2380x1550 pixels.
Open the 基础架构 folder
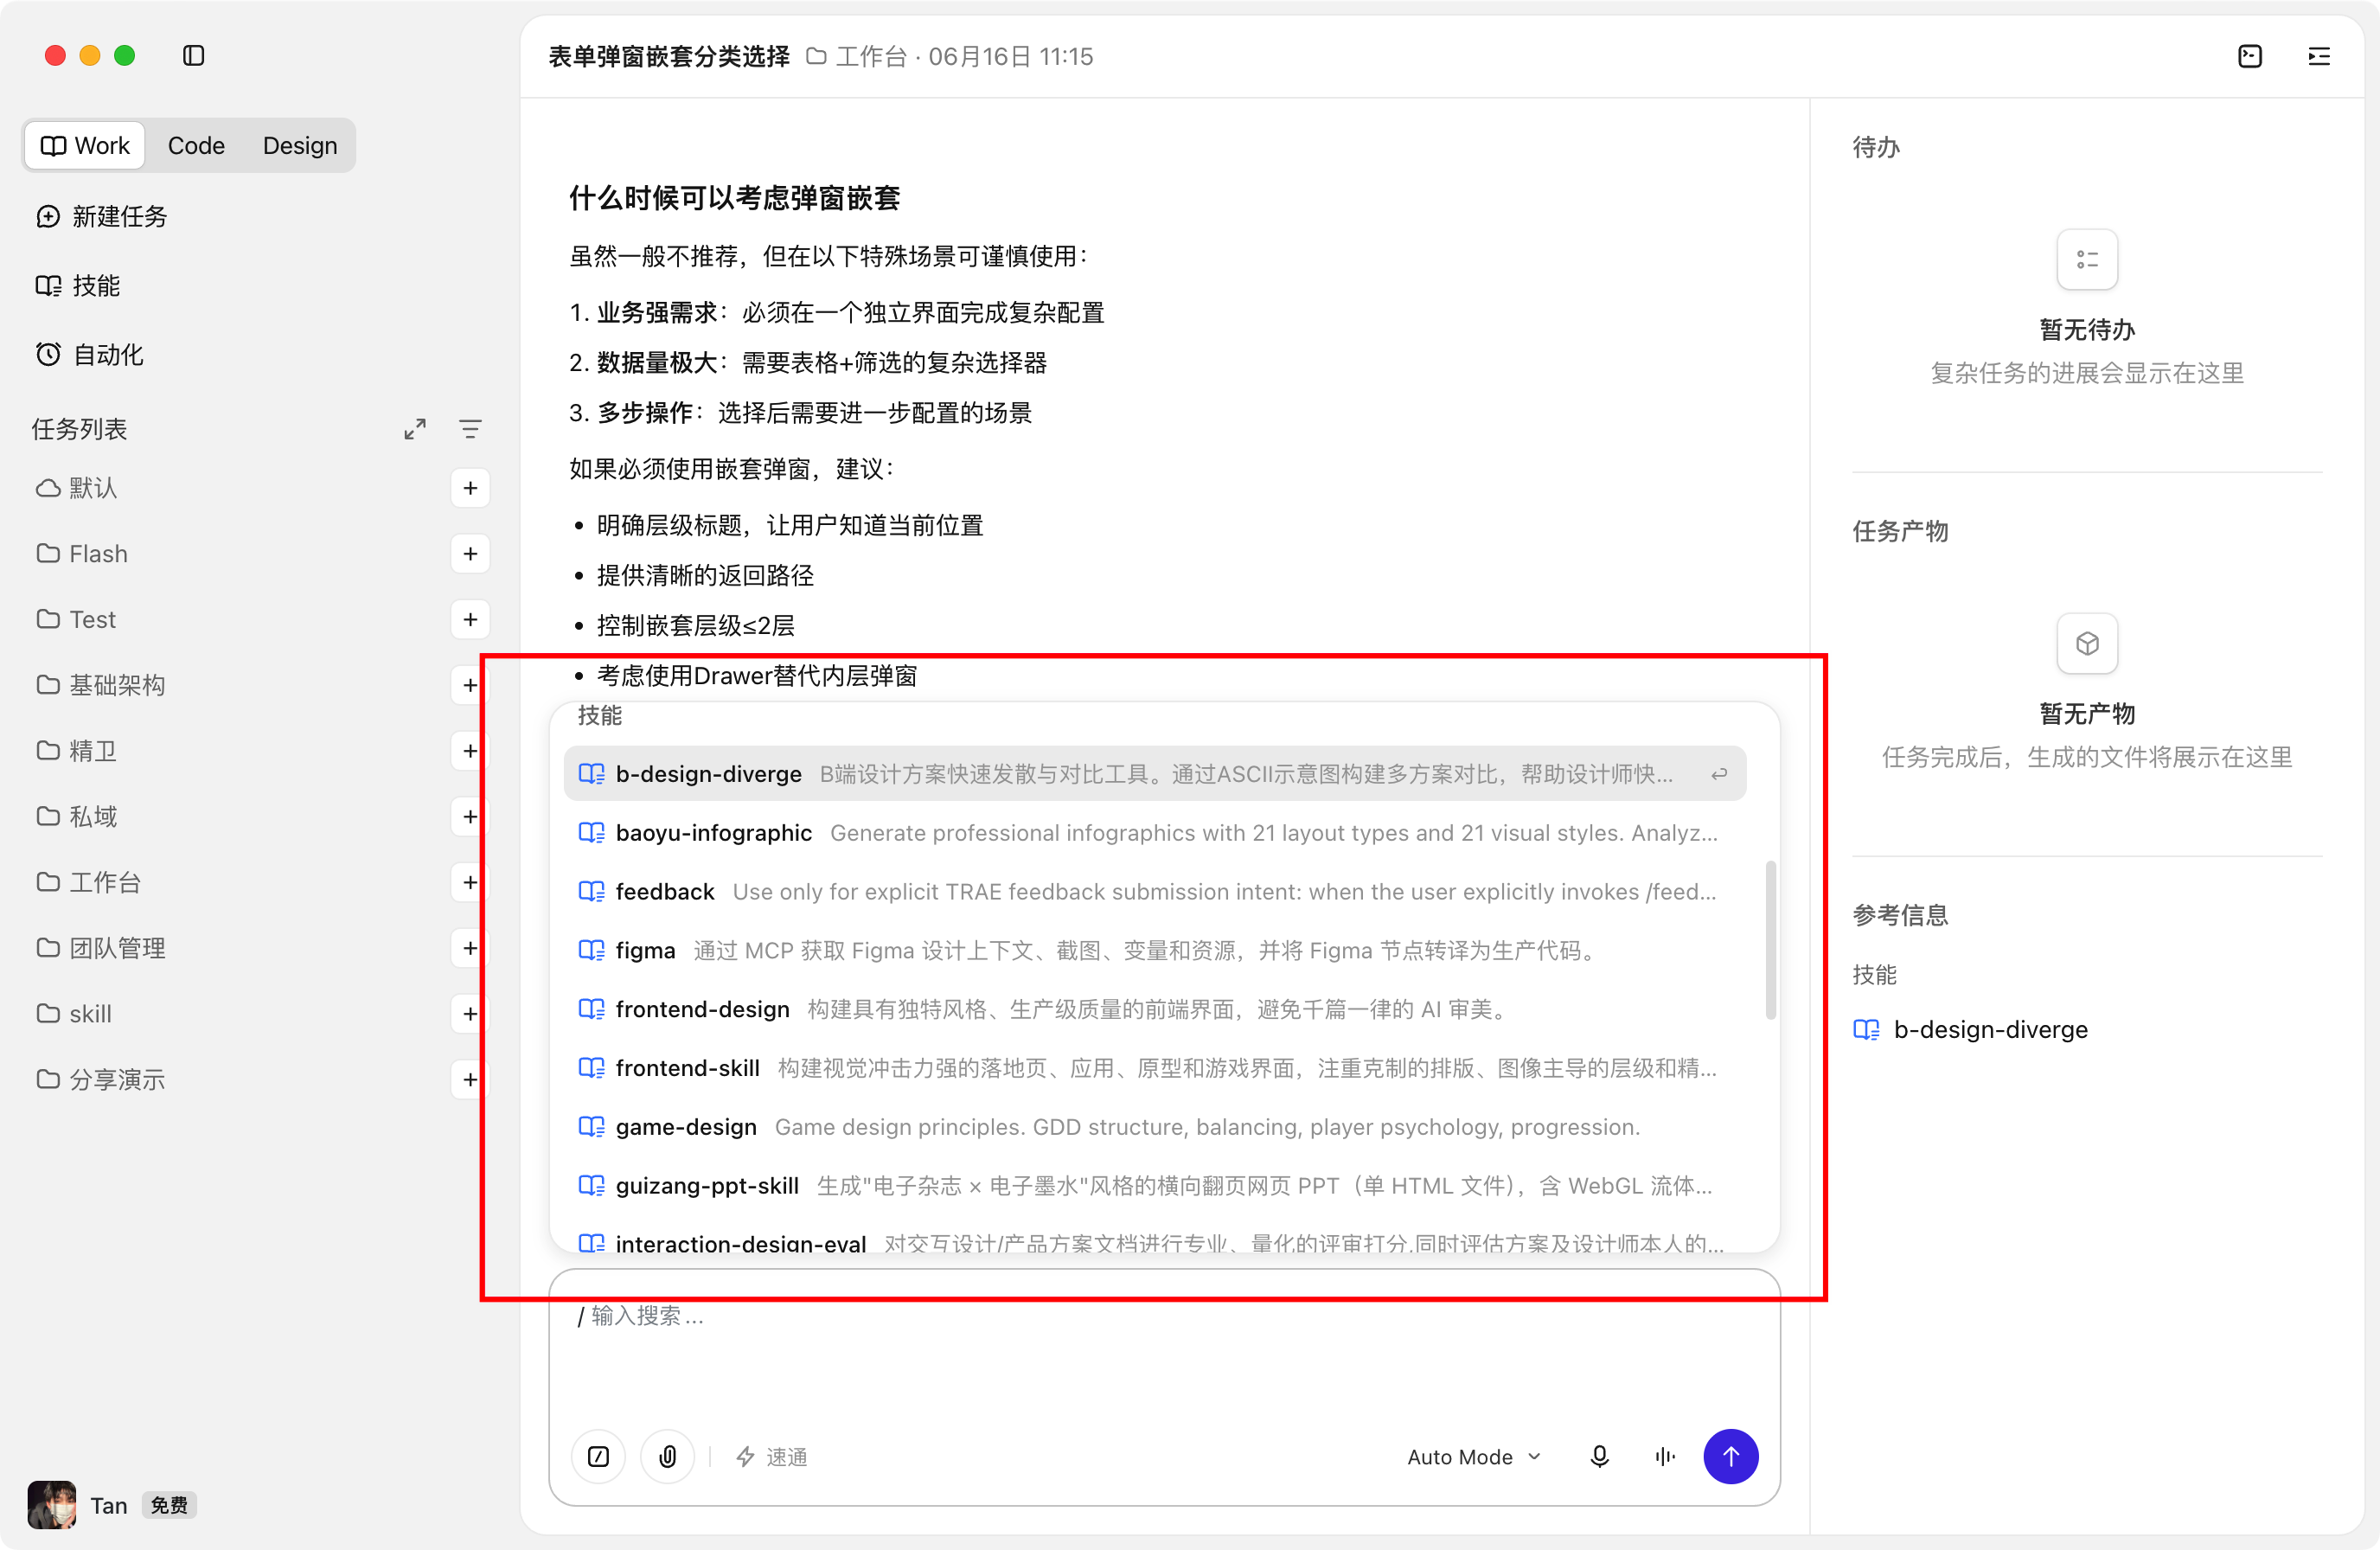[100, 685]
